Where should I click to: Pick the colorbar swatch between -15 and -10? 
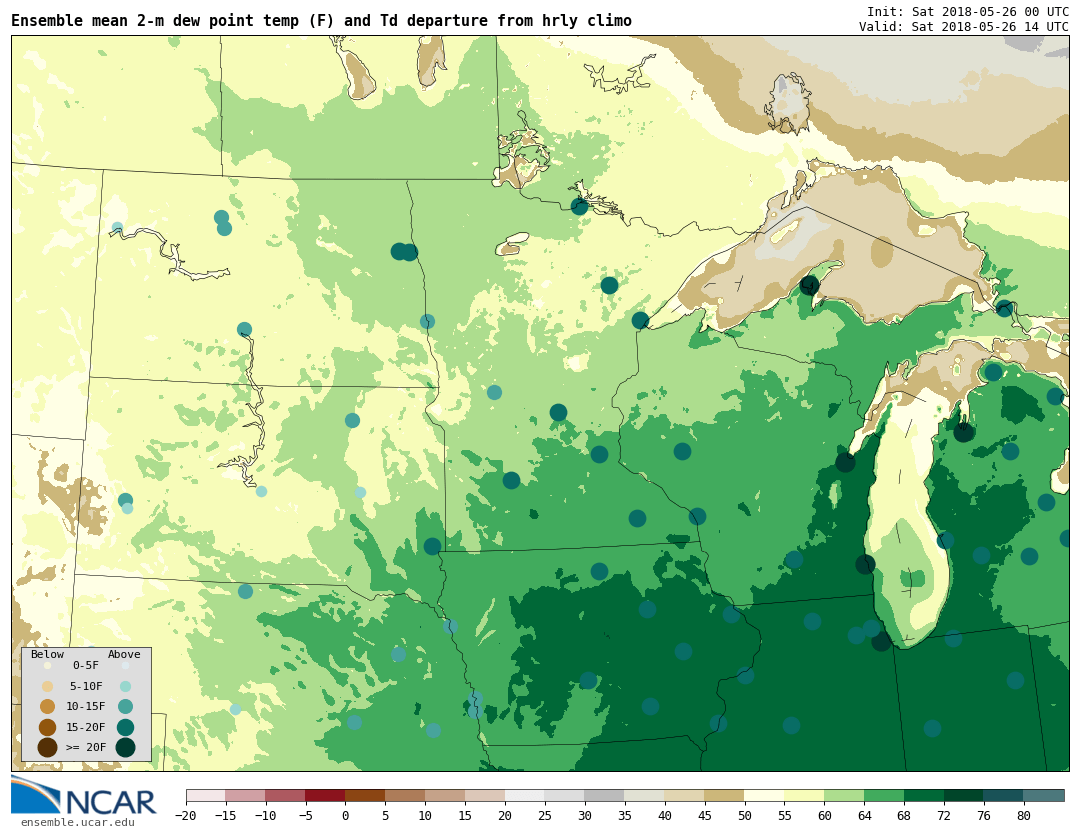pyautogui.click(x=245, y=796)
